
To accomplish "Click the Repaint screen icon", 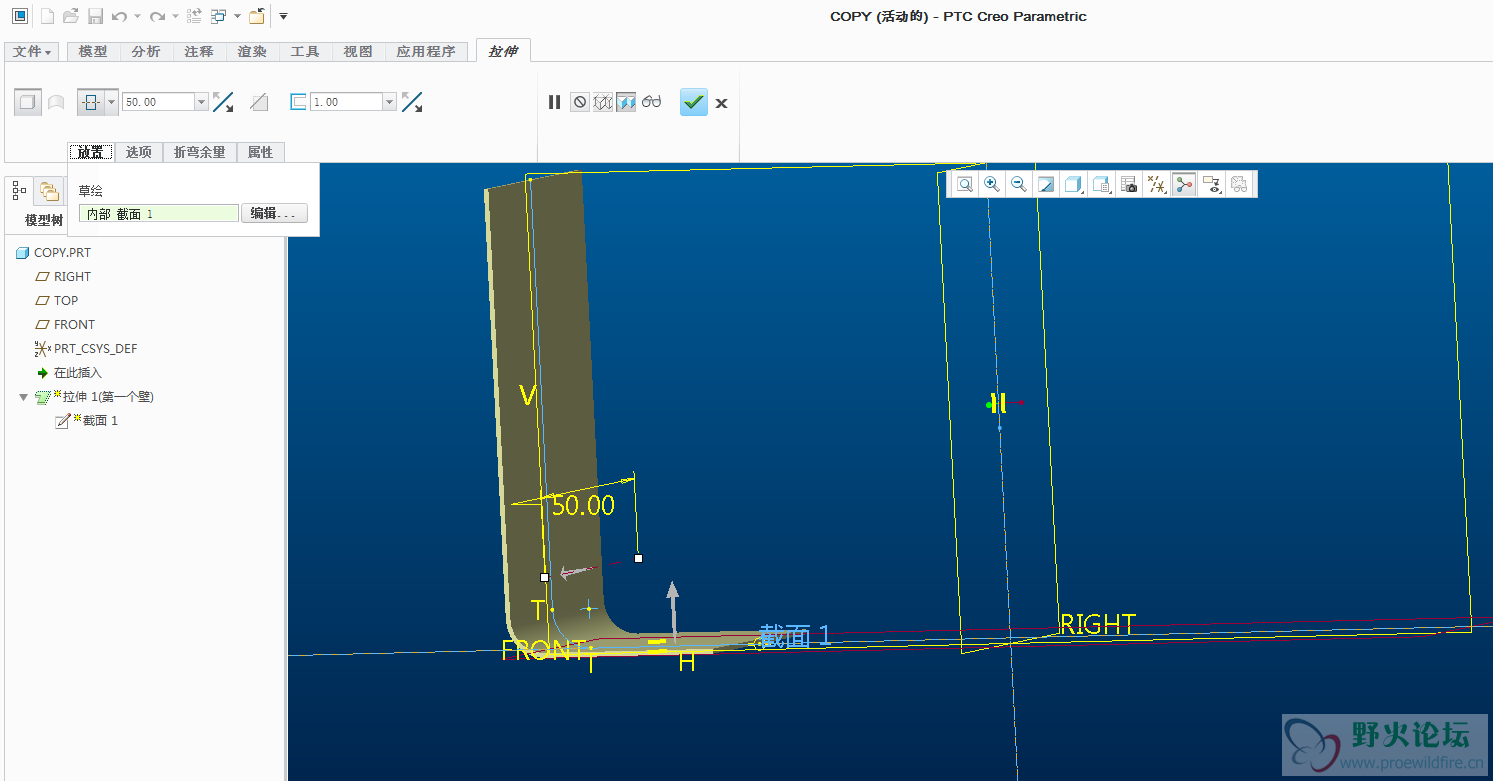I will click(1047, 184).
